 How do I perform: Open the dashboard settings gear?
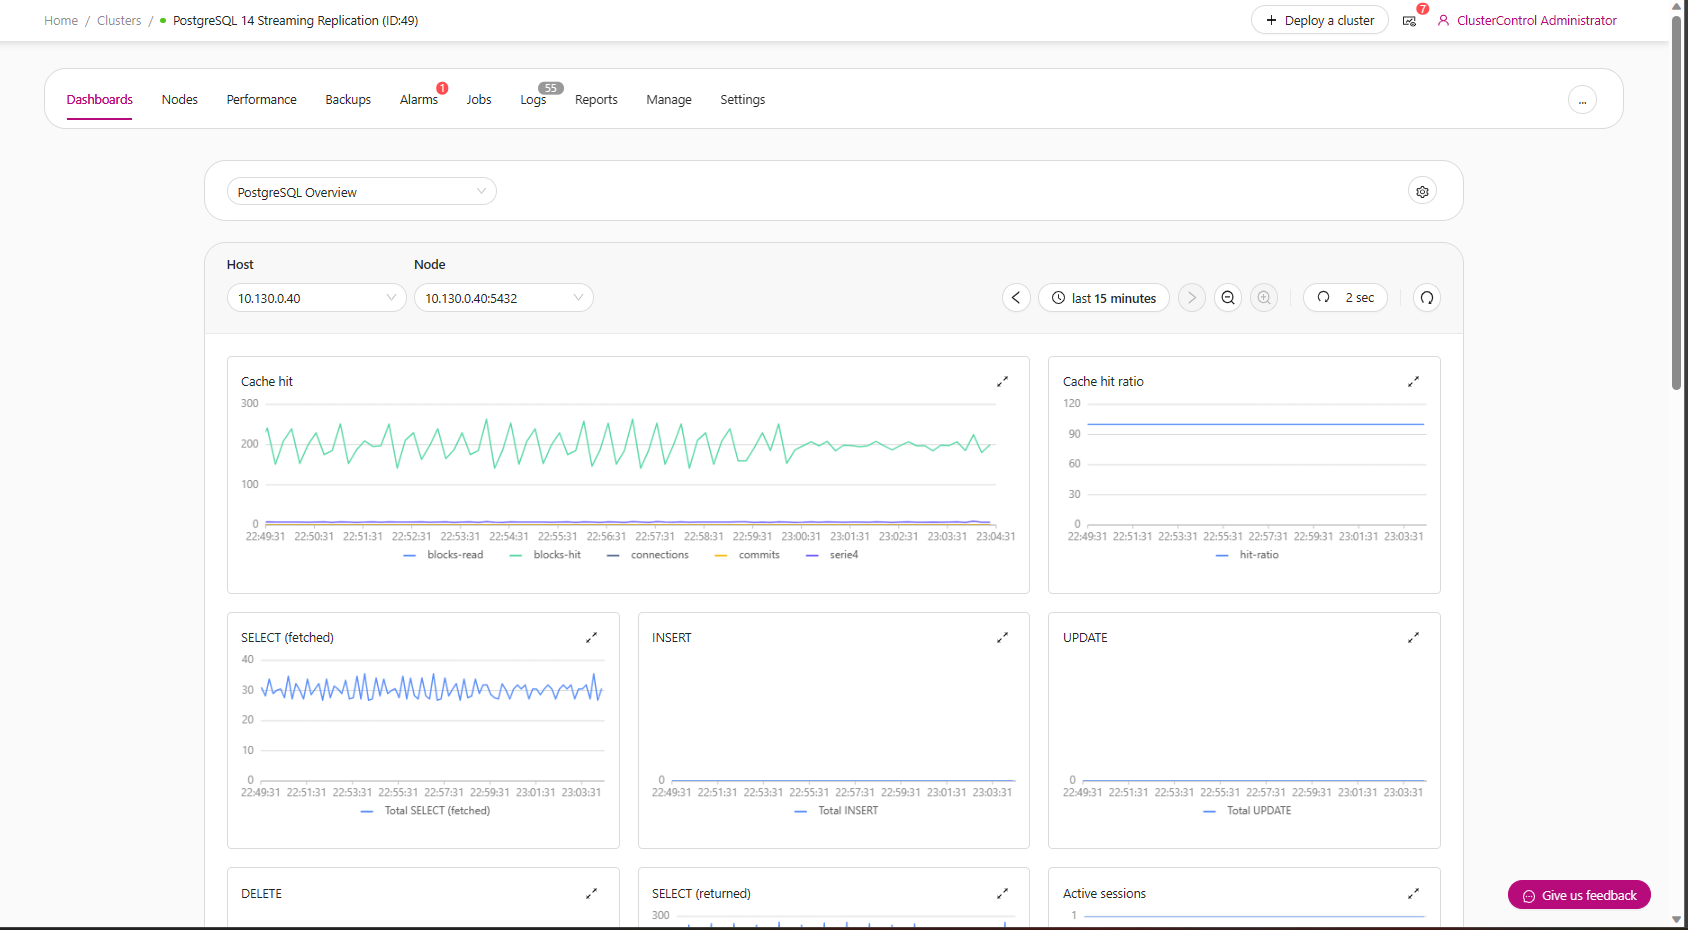click(1421, 190)
